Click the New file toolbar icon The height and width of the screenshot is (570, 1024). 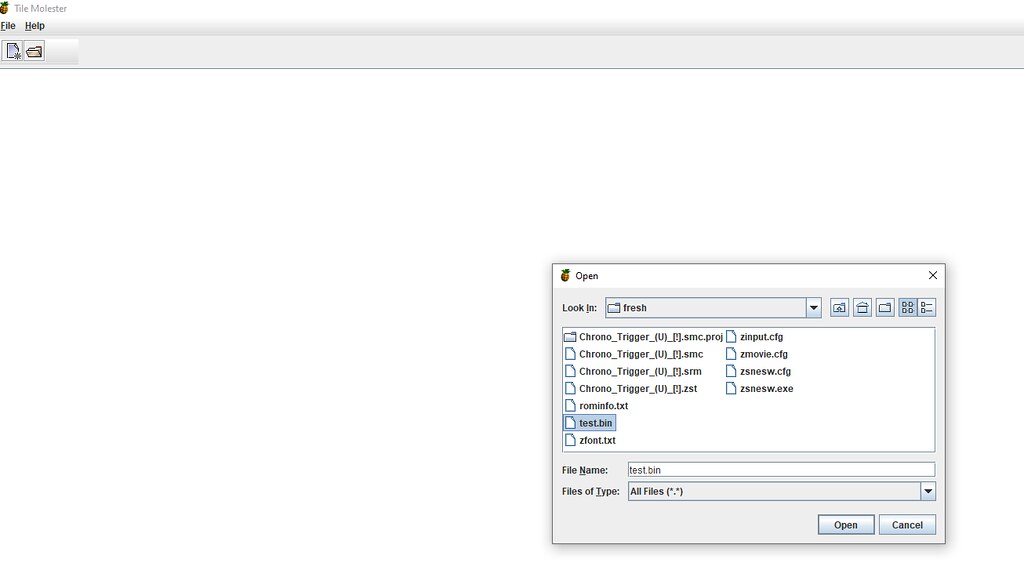pyautogui.click(x=13, y=51)
